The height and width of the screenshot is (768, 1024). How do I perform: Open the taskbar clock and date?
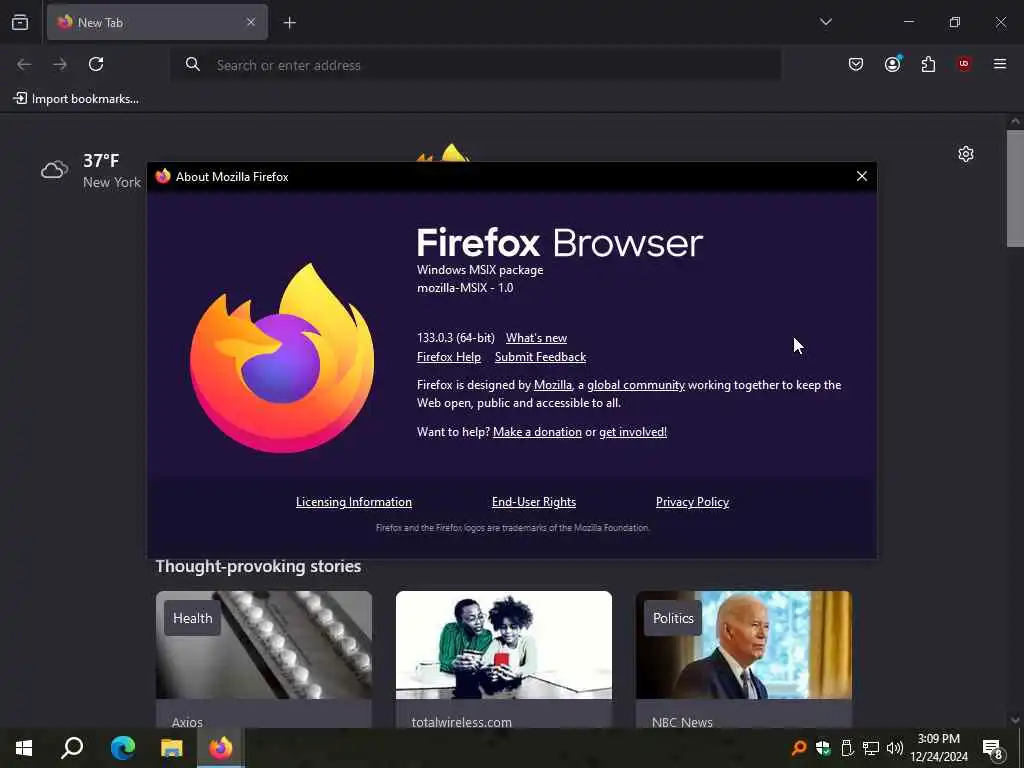pyautogui.click(x=939, y=748)
